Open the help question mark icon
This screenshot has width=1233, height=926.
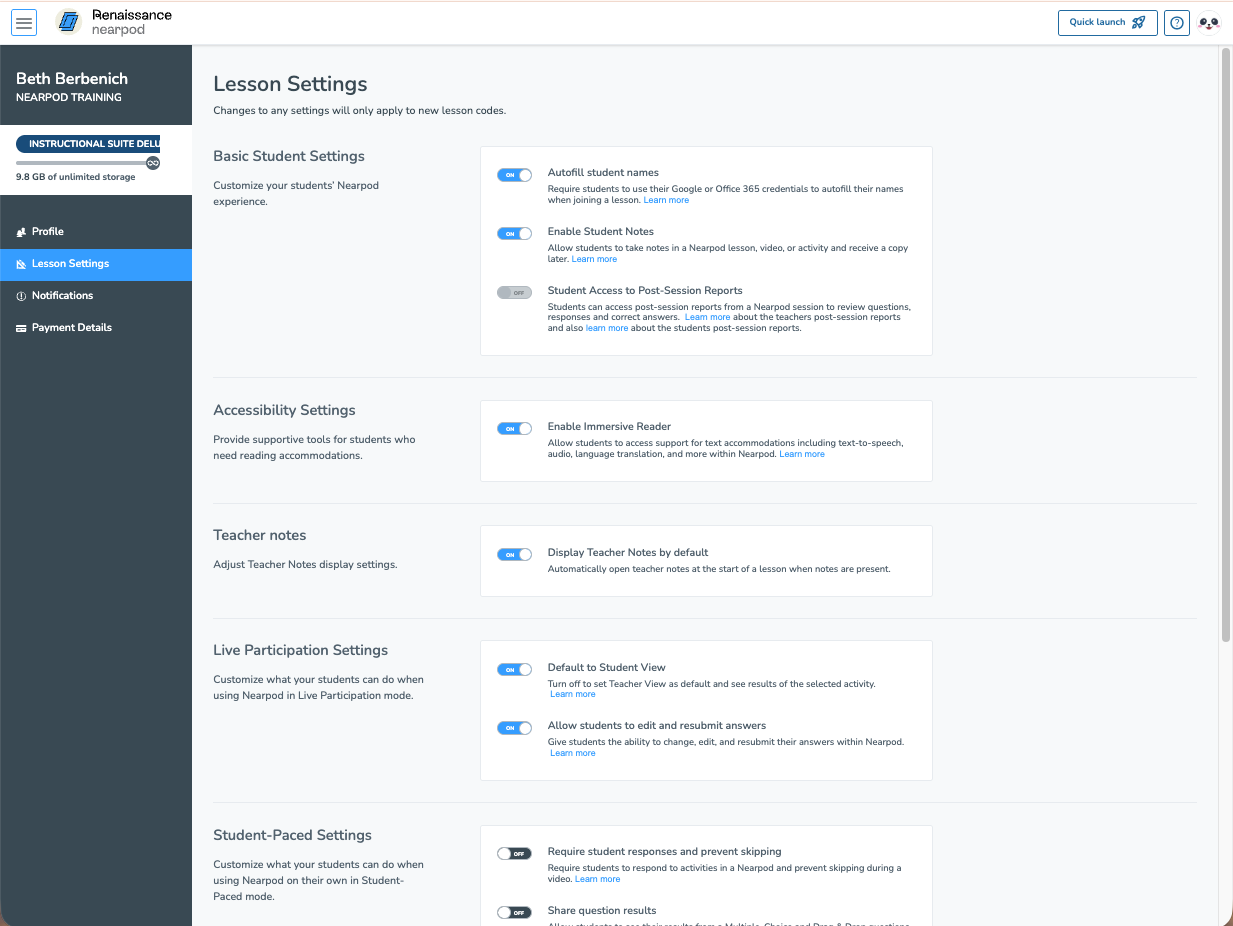(1177, 22)
